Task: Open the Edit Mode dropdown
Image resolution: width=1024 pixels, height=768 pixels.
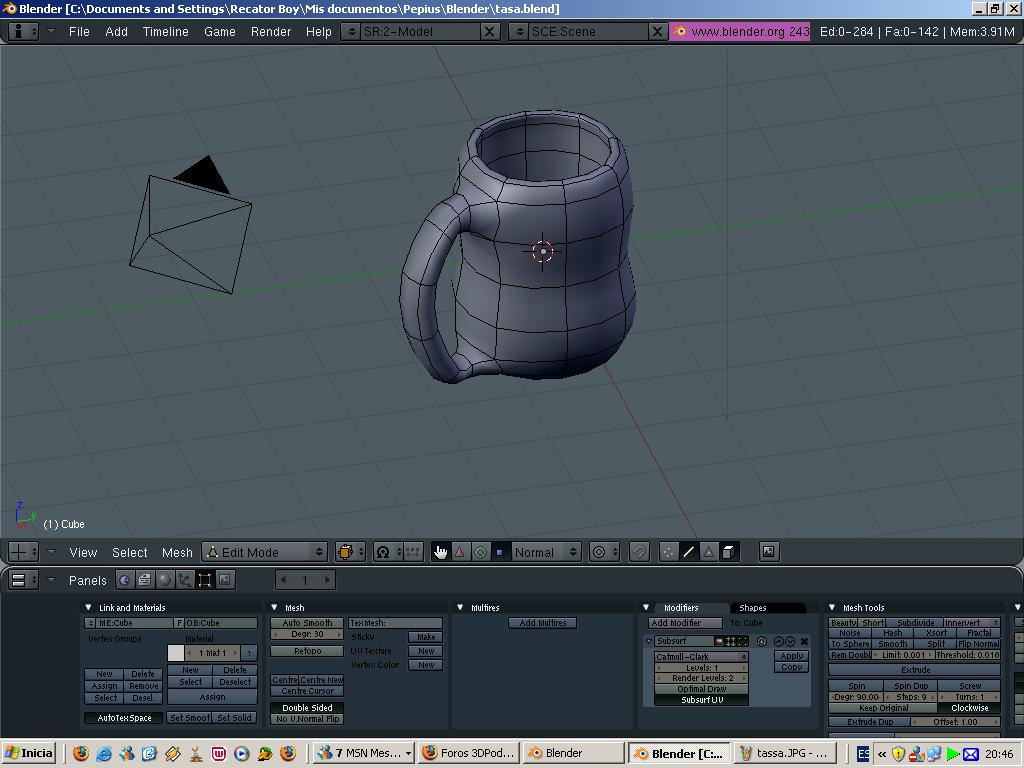Action: (264, 552)
